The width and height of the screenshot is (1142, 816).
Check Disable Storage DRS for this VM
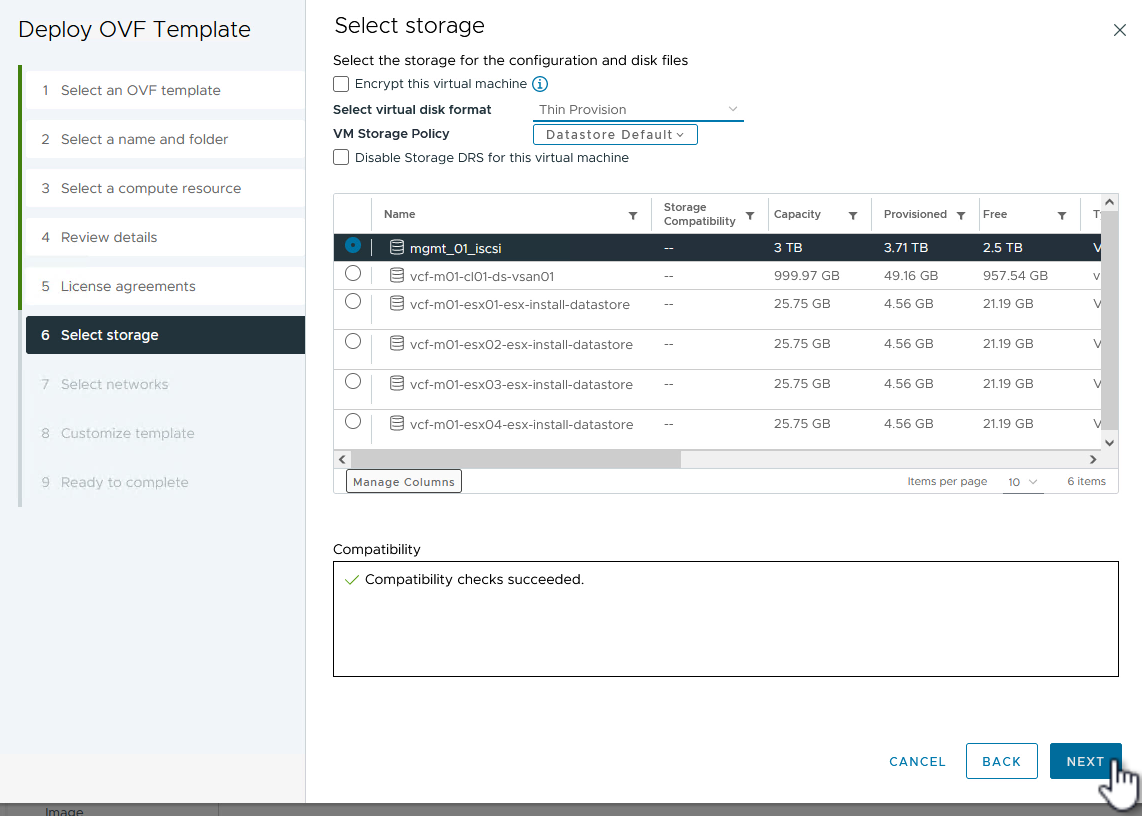click(x=342, y=157)
